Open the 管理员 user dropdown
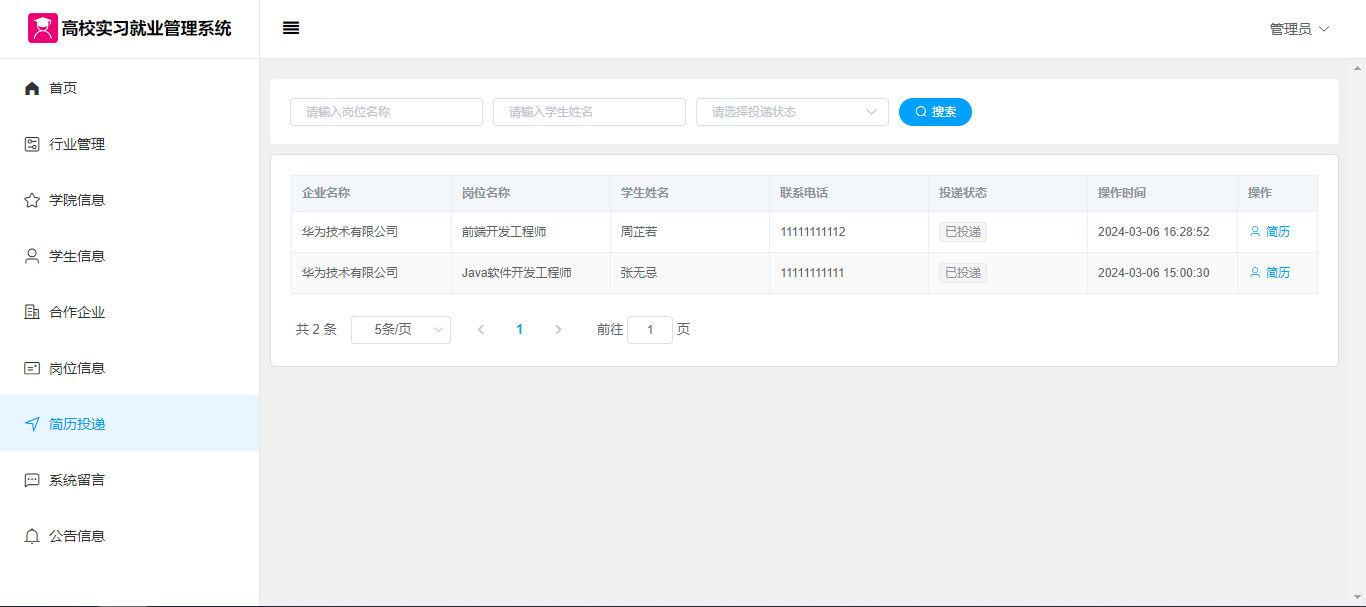This screenshot has height=607, width=1366. (1299, 29)
